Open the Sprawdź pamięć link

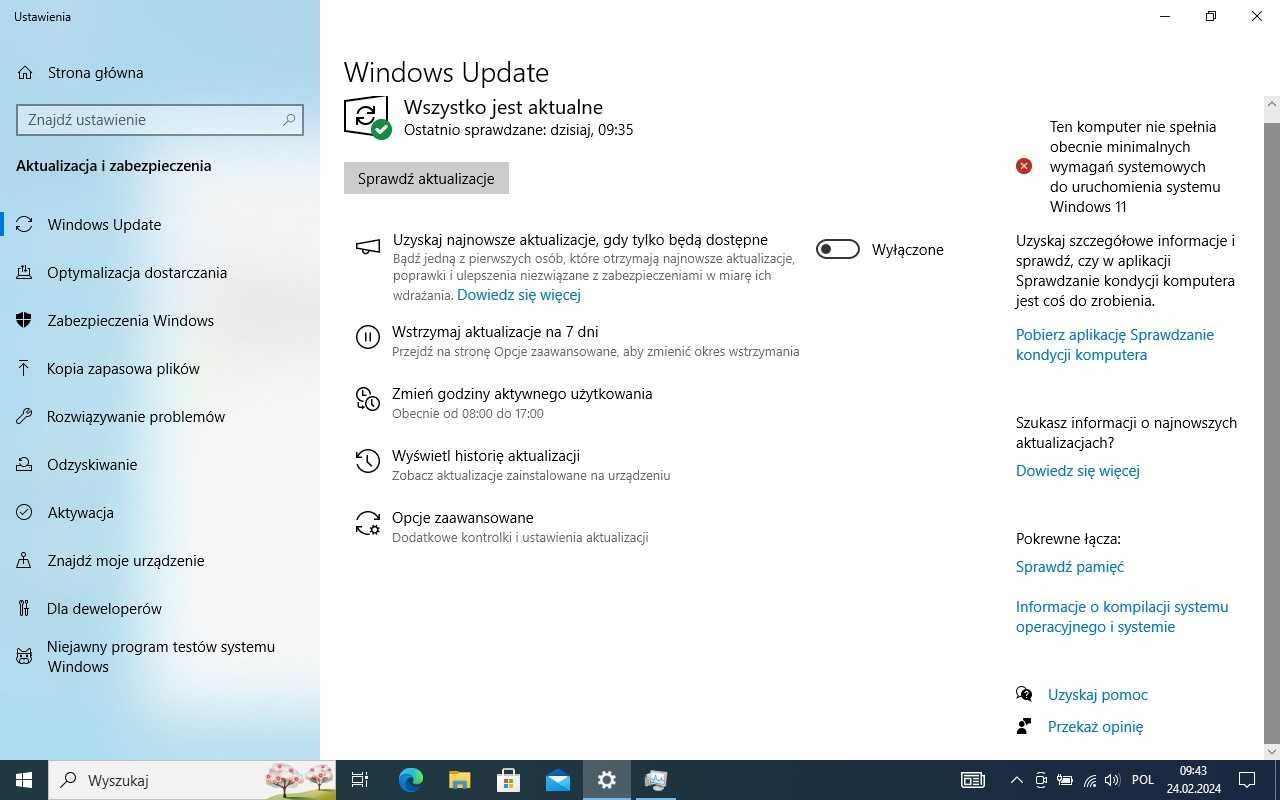click(x=1070, y=567)
